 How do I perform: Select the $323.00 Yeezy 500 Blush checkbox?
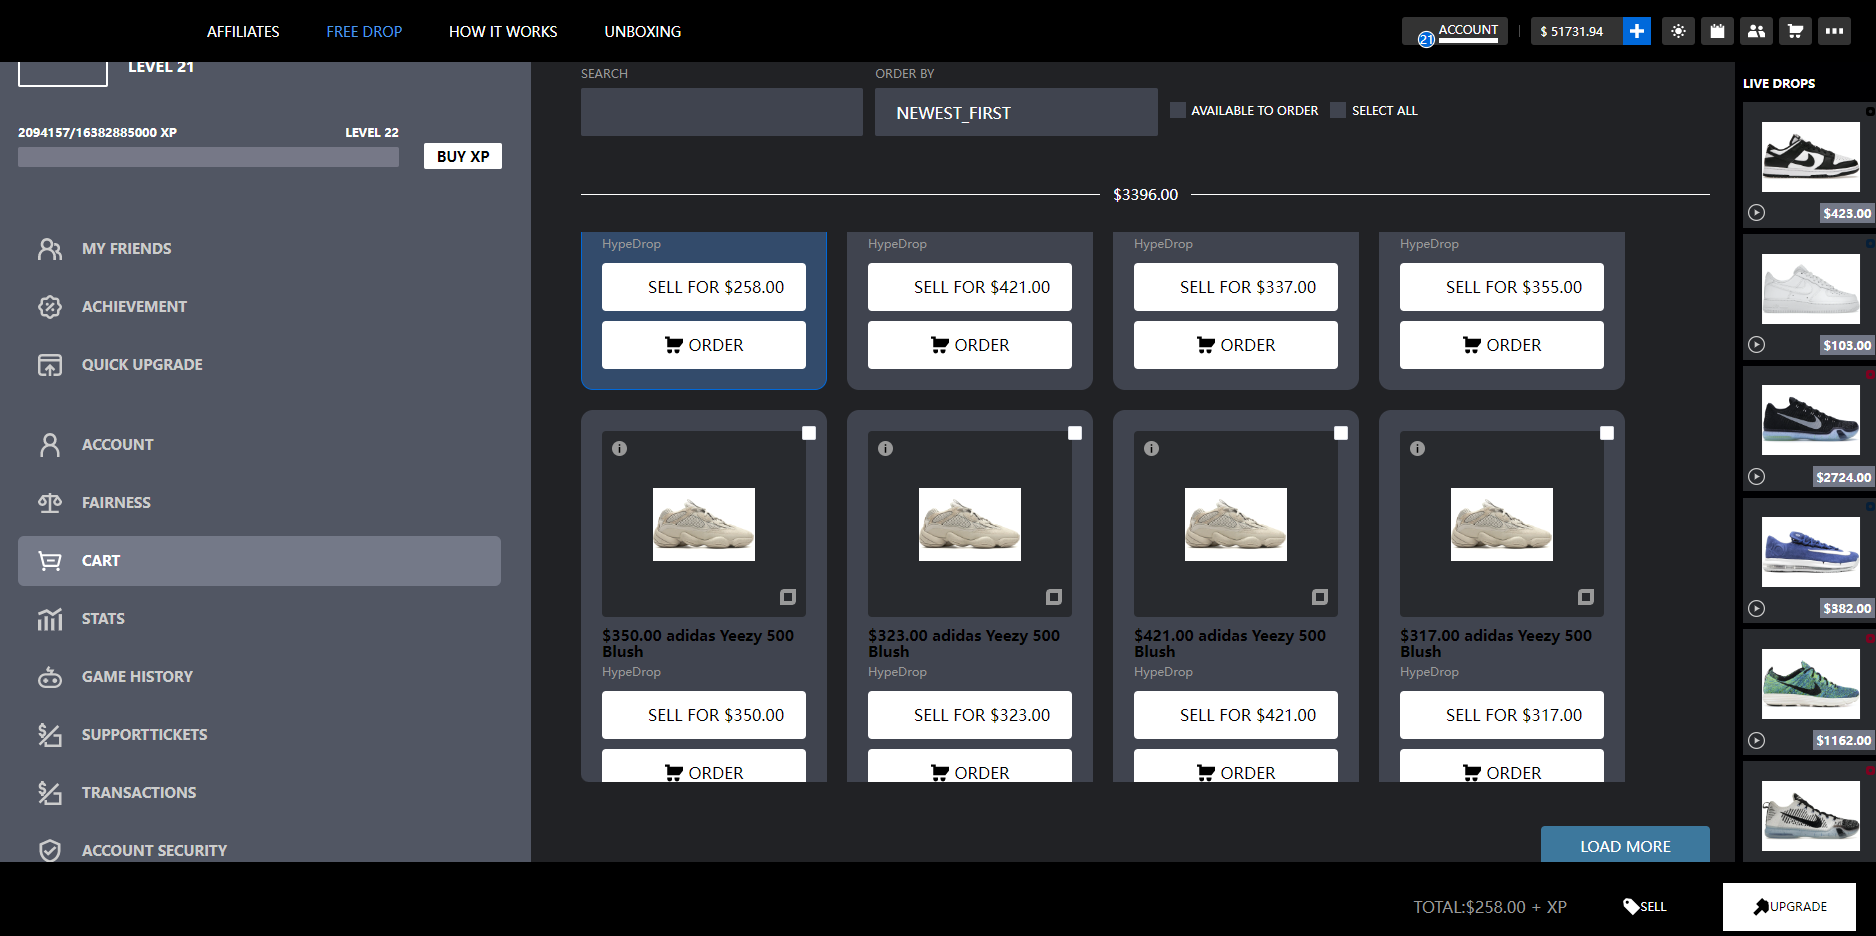pos(1075,433)
